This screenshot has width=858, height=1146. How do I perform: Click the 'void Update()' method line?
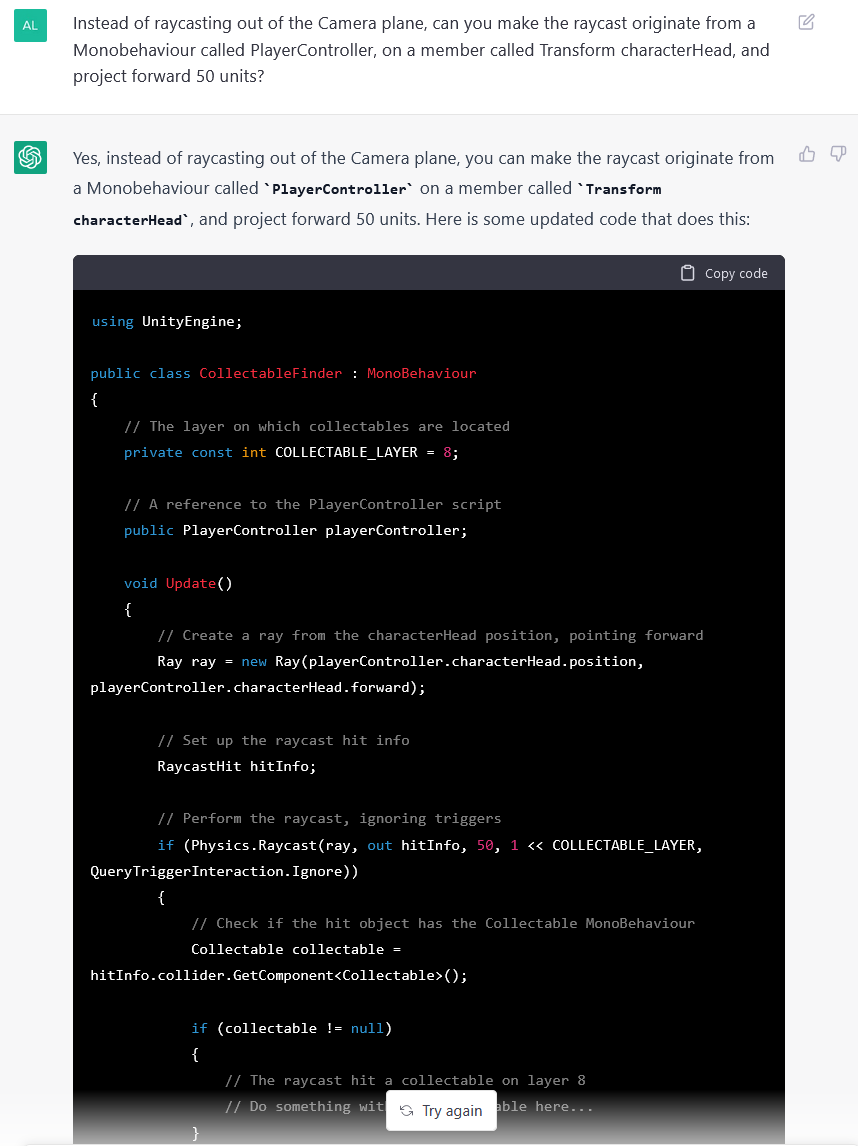point(178,583)
